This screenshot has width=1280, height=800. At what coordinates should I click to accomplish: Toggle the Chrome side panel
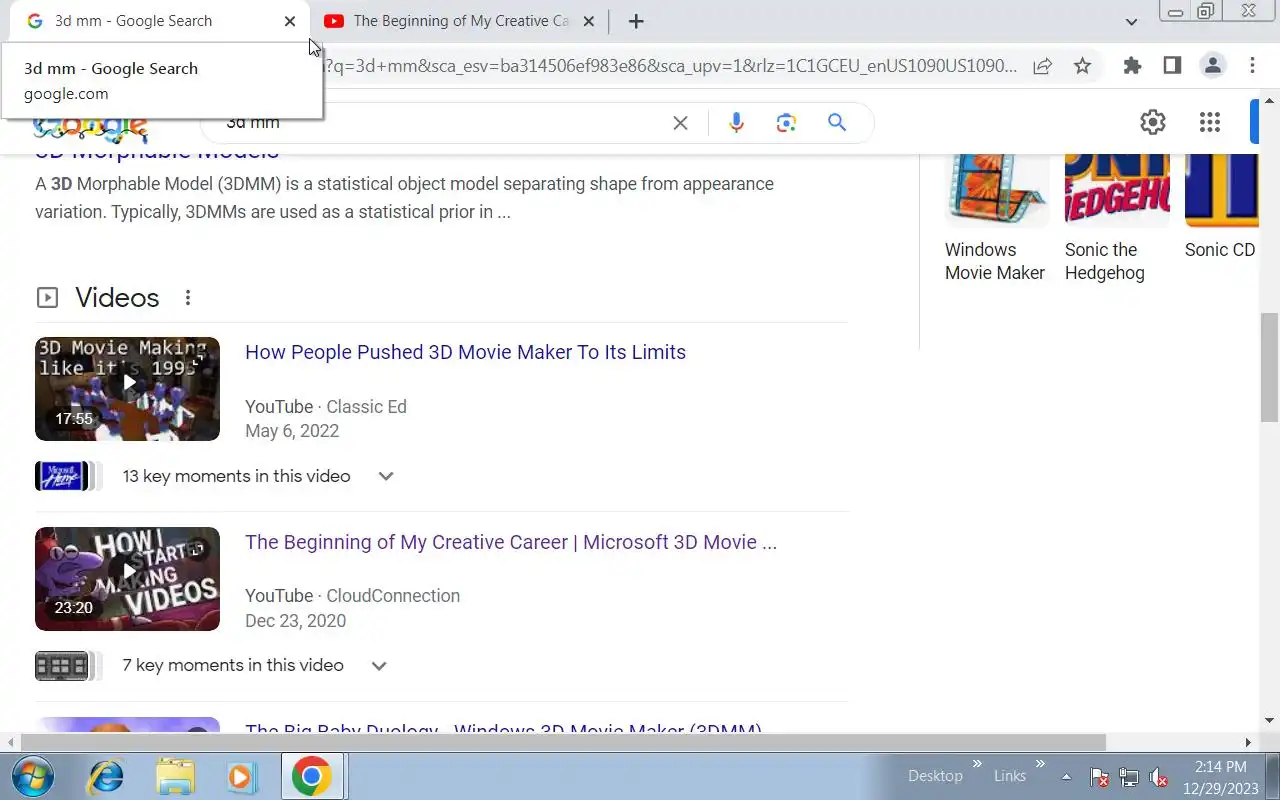pos(1172,66)
